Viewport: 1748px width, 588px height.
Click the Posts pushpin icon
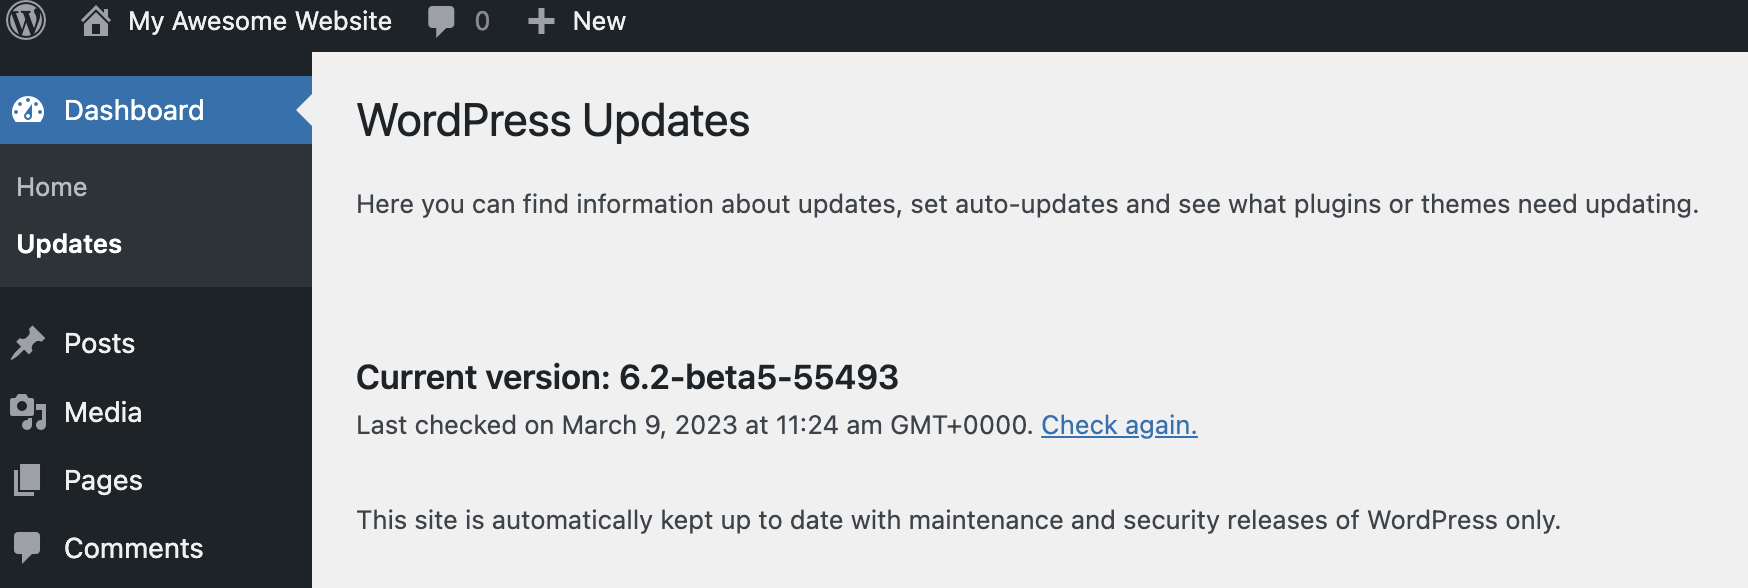pos(28,343)
